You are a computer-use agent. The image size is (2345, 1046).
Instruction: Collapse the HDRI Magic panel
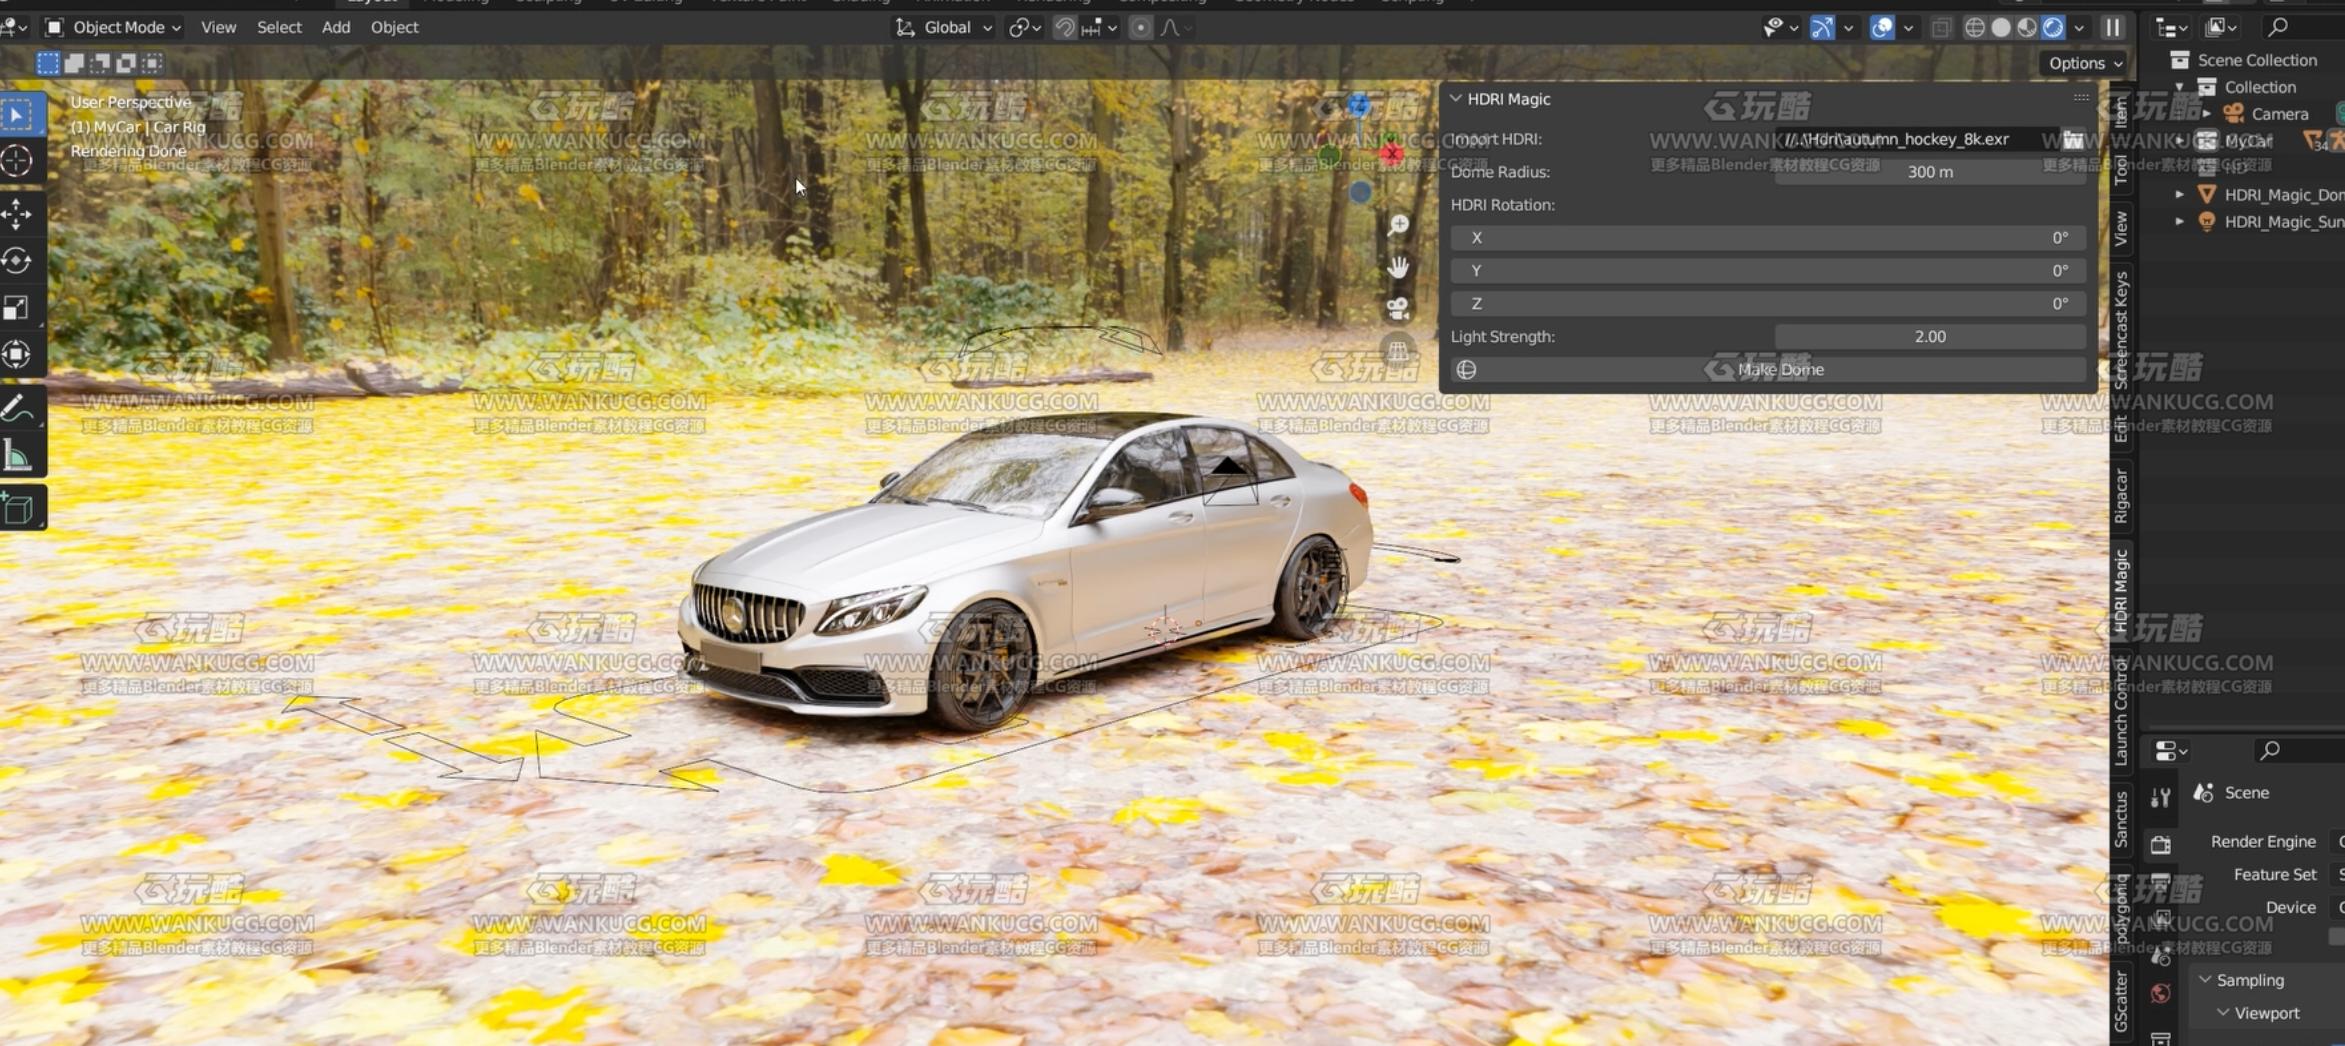(1456, 99)
